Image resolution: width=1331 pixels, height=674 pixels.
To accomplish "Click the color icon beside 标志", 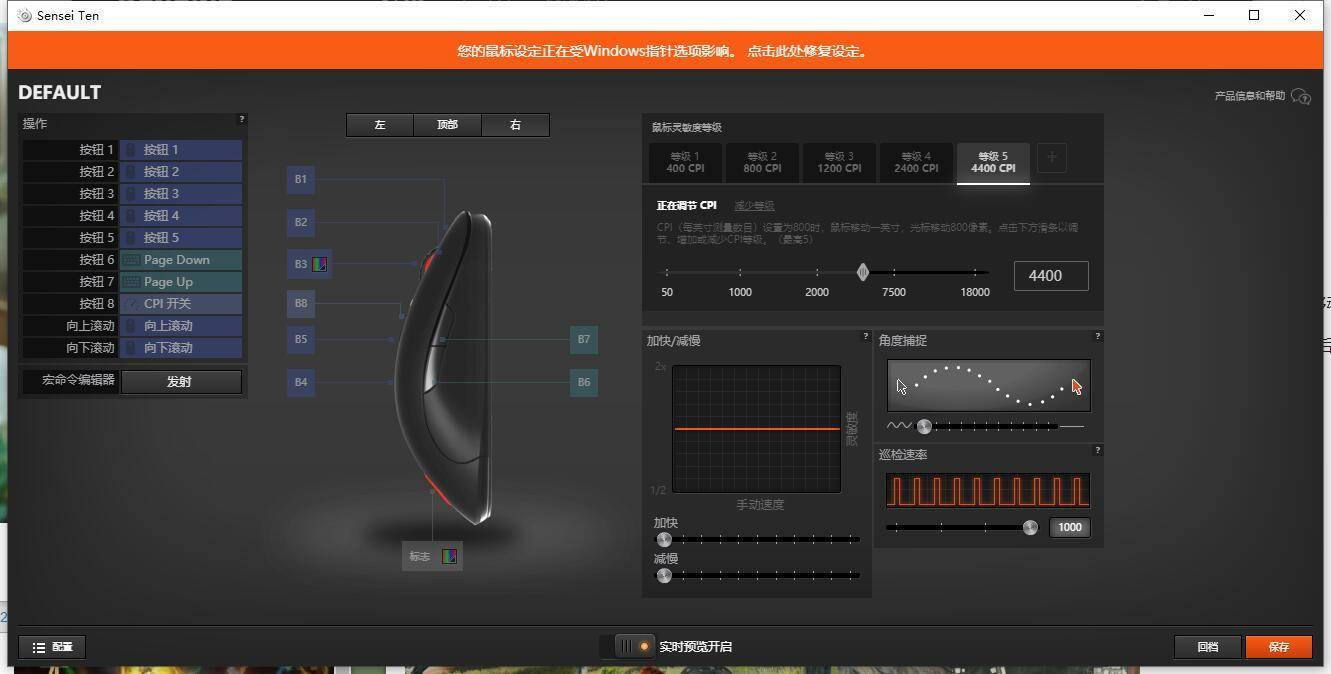I will click(449, 556).
